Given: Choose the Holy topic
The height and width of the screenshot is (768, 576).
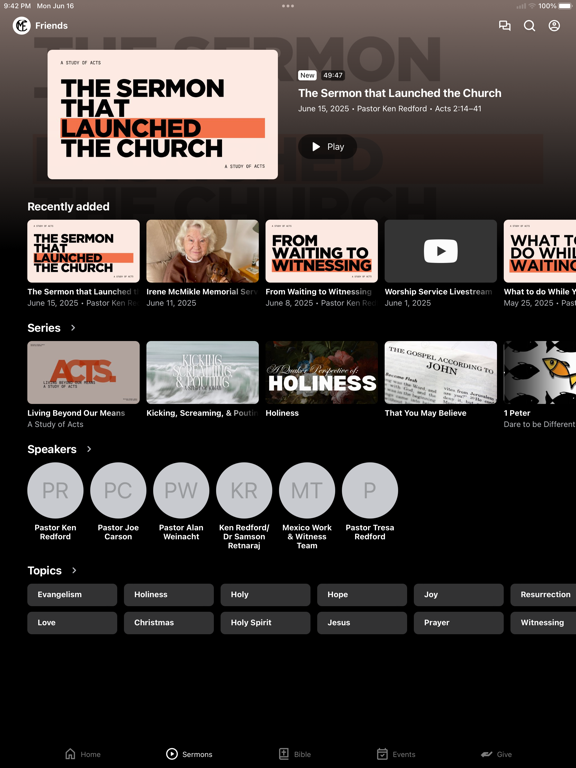Looking at the screenshot, I should click(x=265, y=595).
